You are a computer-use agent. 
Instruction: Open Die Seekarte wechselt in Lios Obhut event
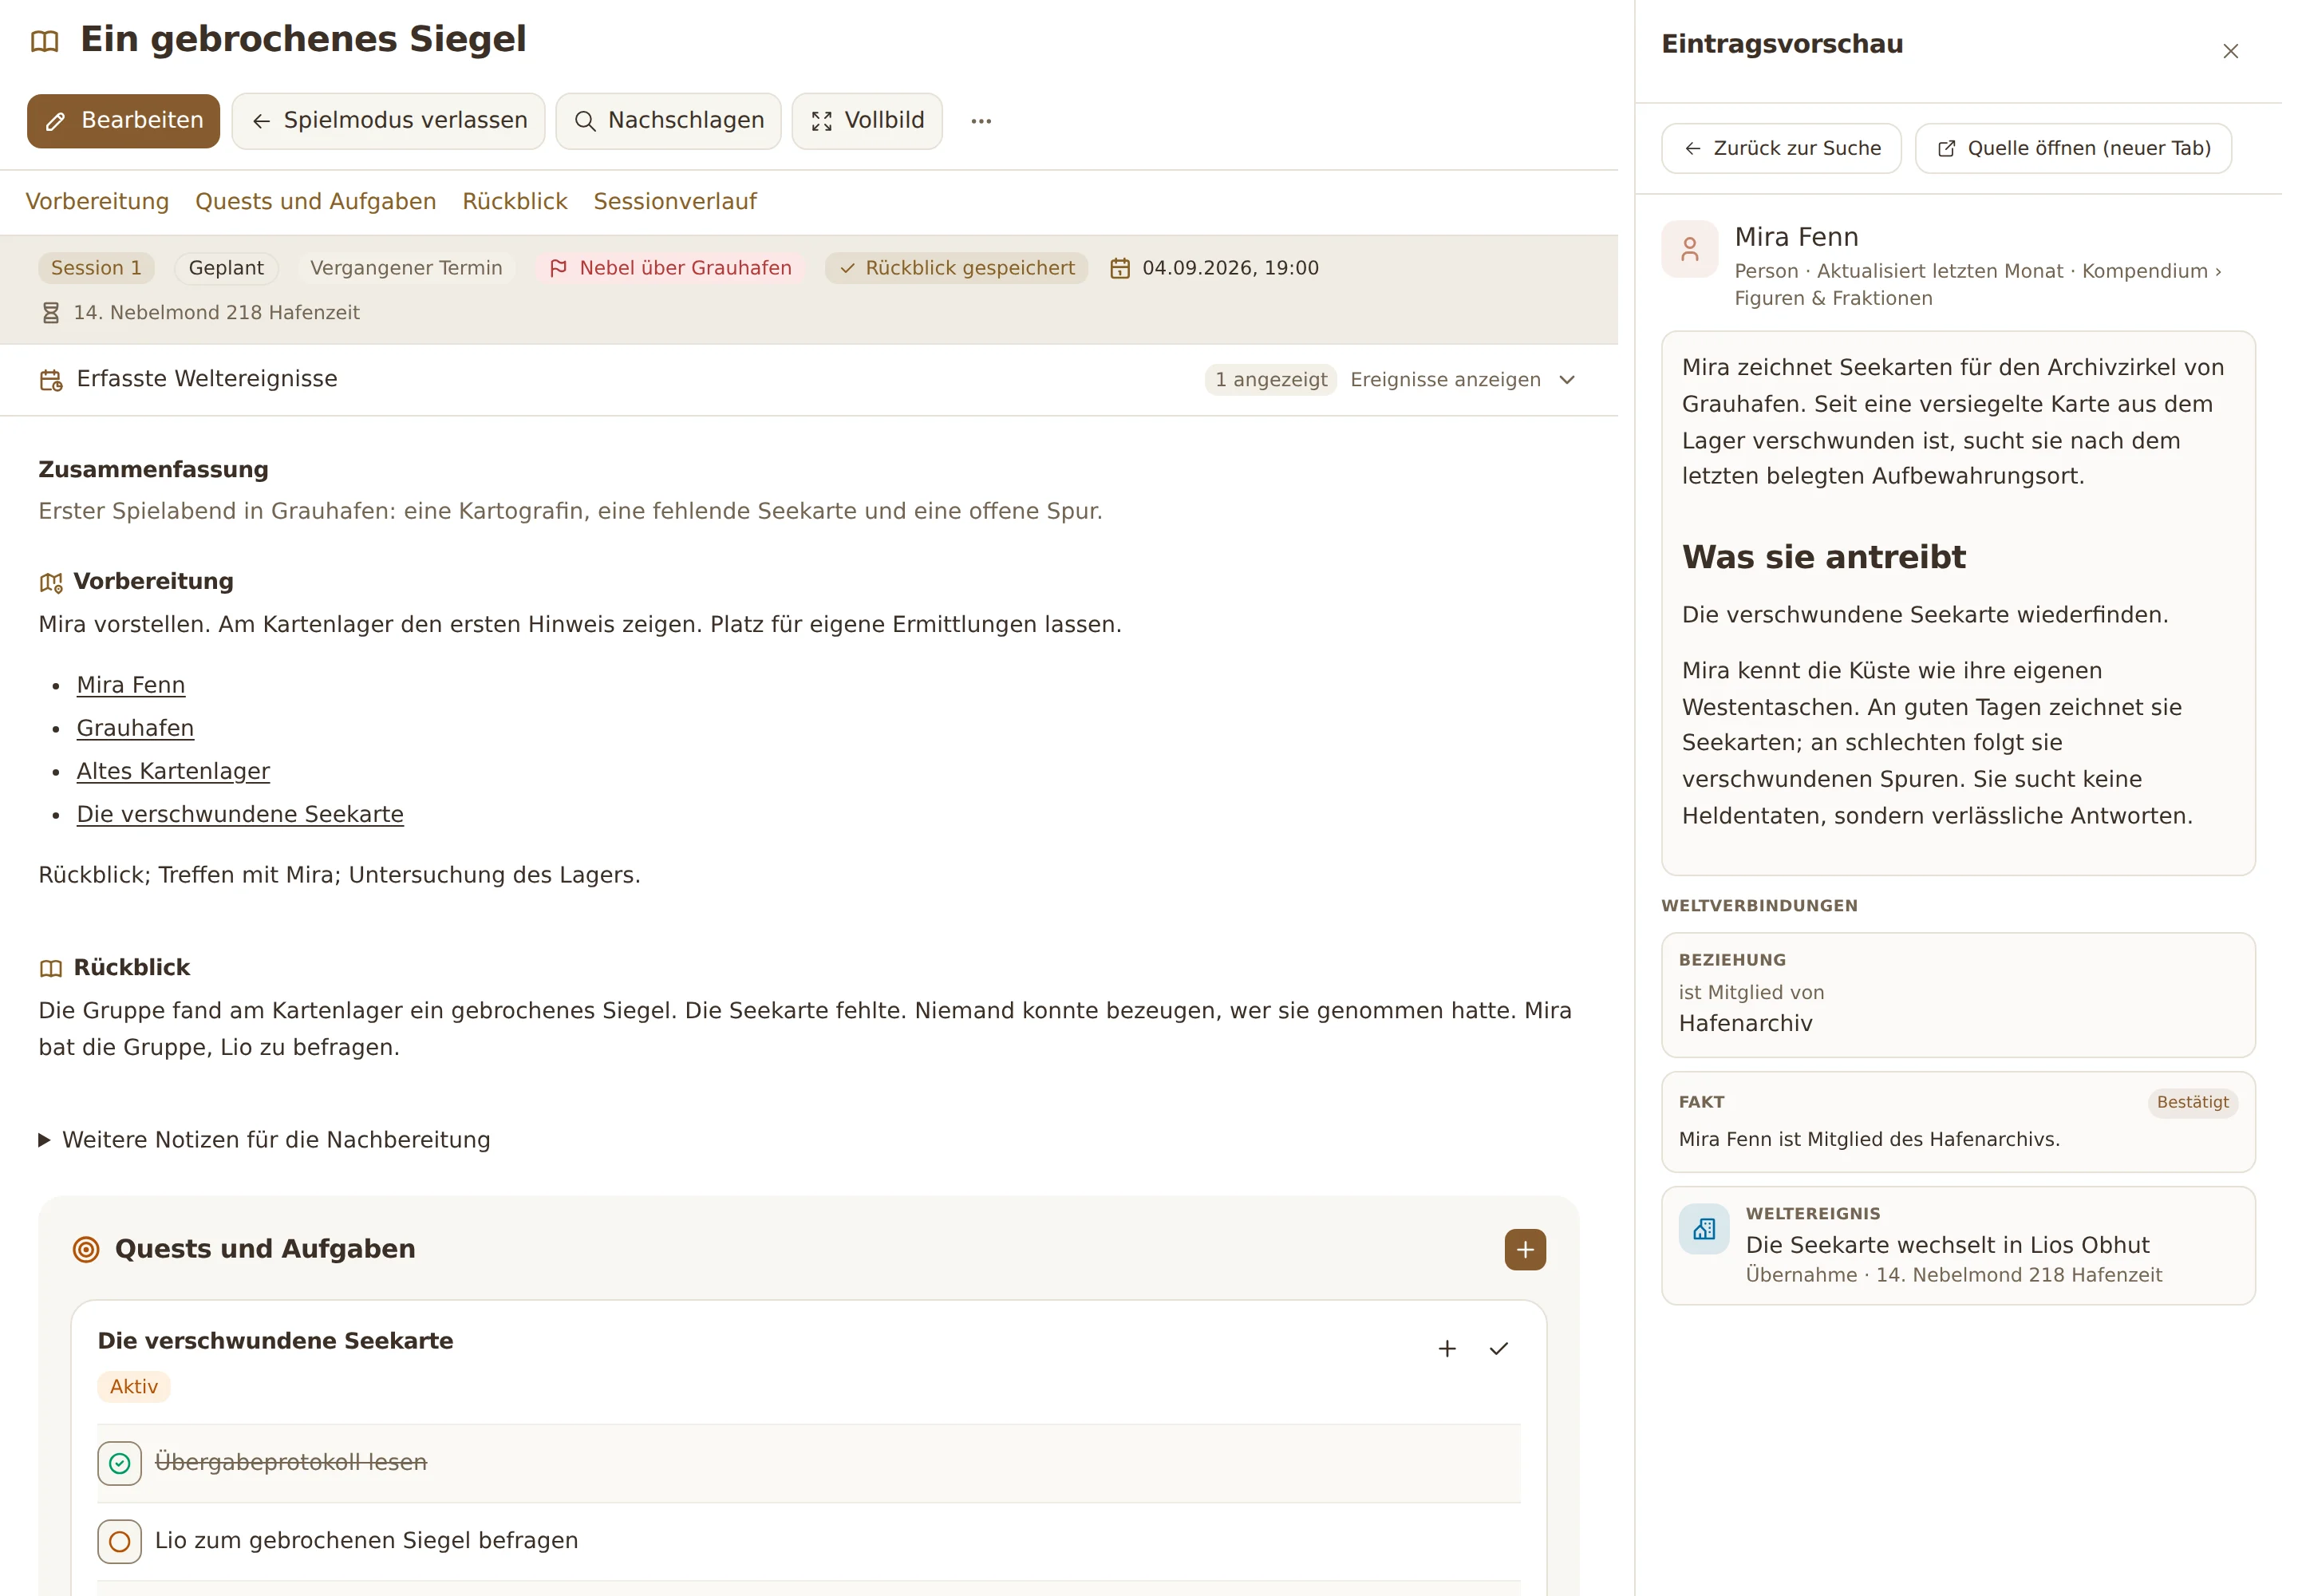(x=1958, y=1246)
